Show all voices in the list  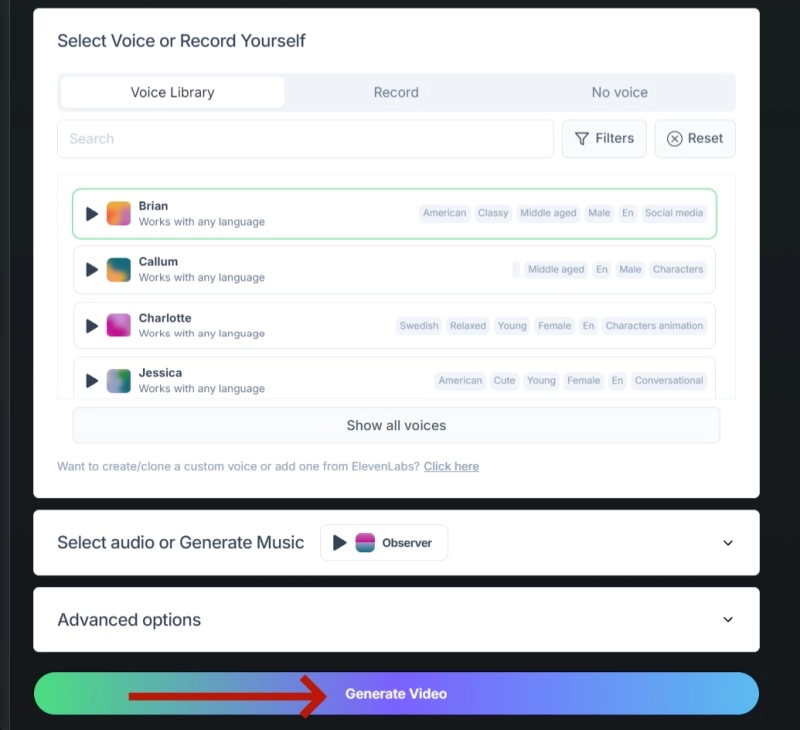396,426
